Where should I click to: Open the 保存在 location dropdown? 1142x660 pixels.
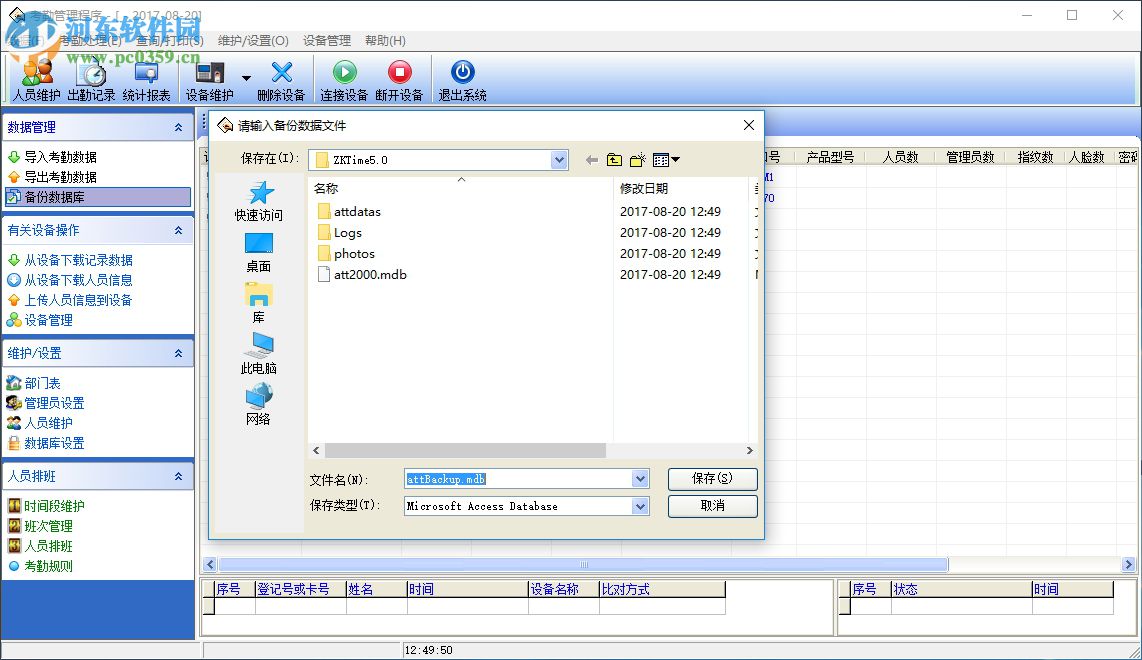559,158
